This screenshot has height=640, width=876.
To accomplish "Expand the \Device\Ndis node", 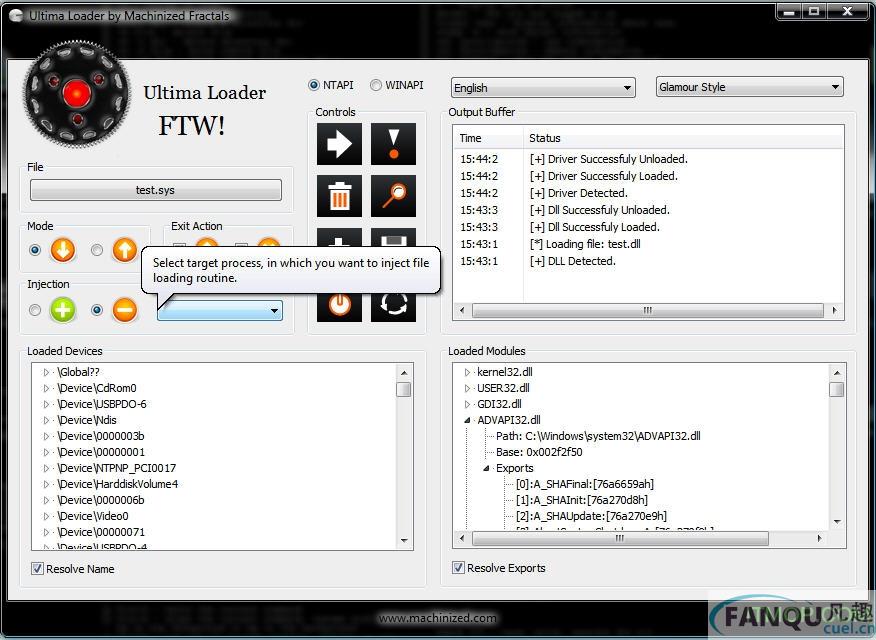I will tap(46, 420).
